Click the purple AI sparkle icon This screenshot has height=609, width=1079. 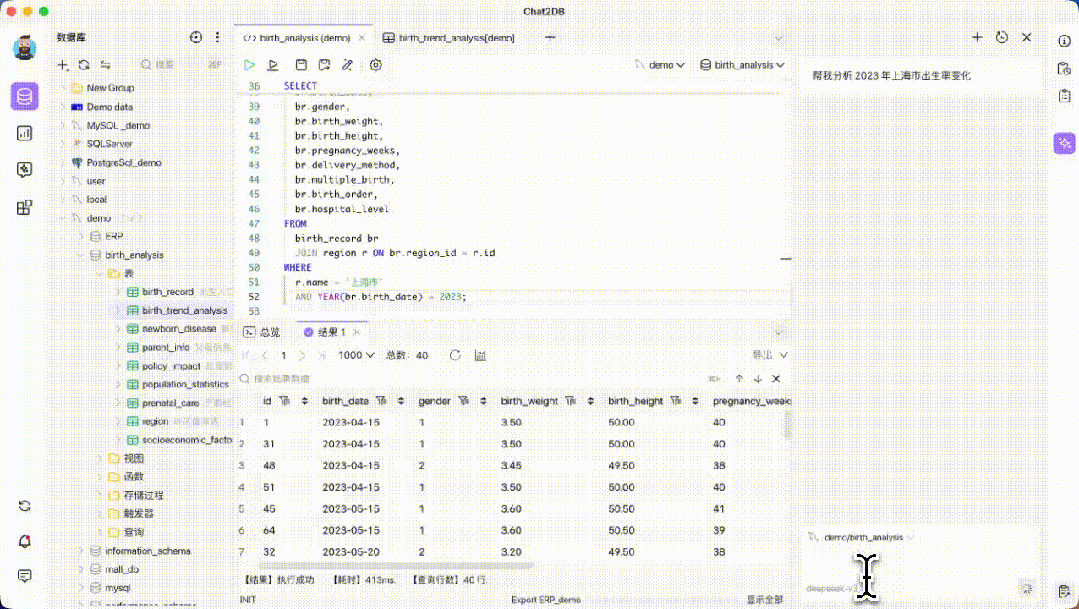pyautogui.click(x=1065, y=143)
